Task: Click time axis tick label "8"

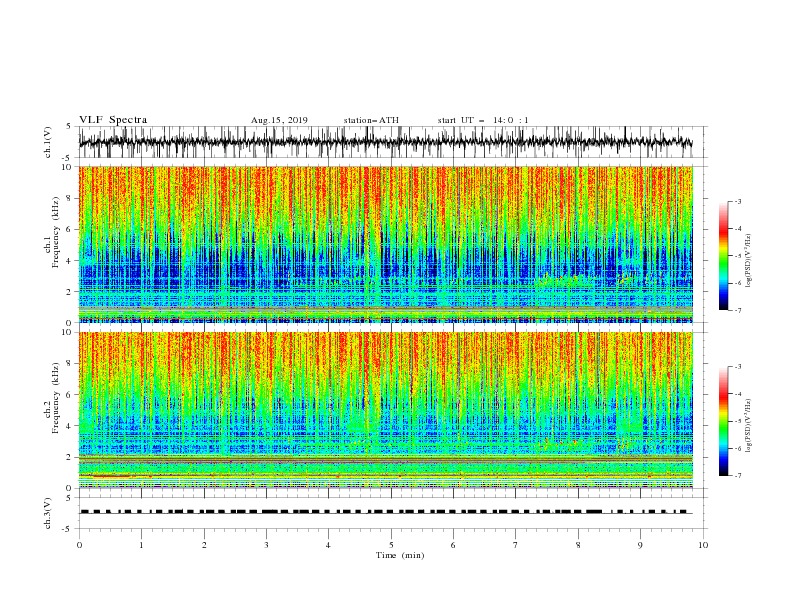Action: (x=578, y=545)
